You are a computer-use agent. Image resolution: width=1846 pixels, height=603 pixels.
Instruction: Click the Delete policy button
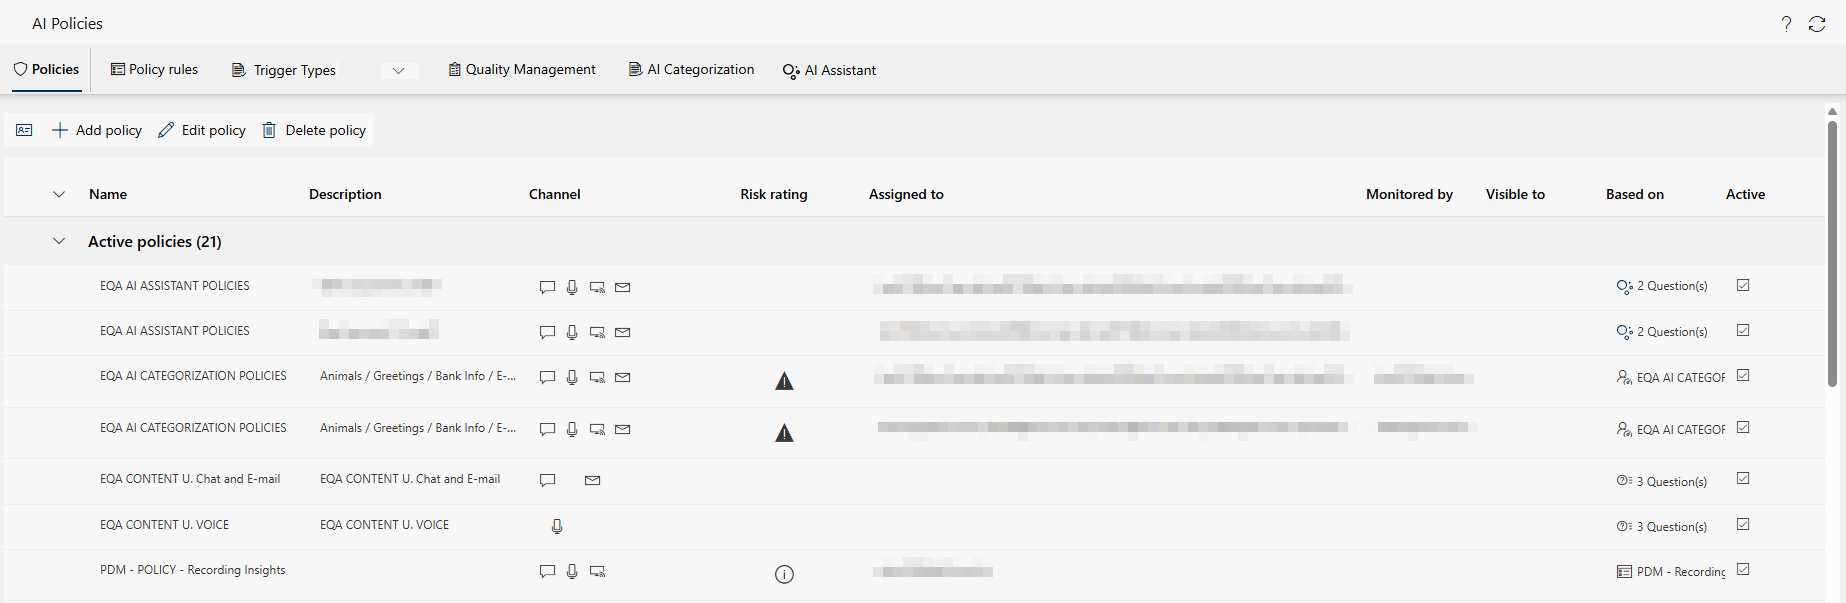click(314, 130)
